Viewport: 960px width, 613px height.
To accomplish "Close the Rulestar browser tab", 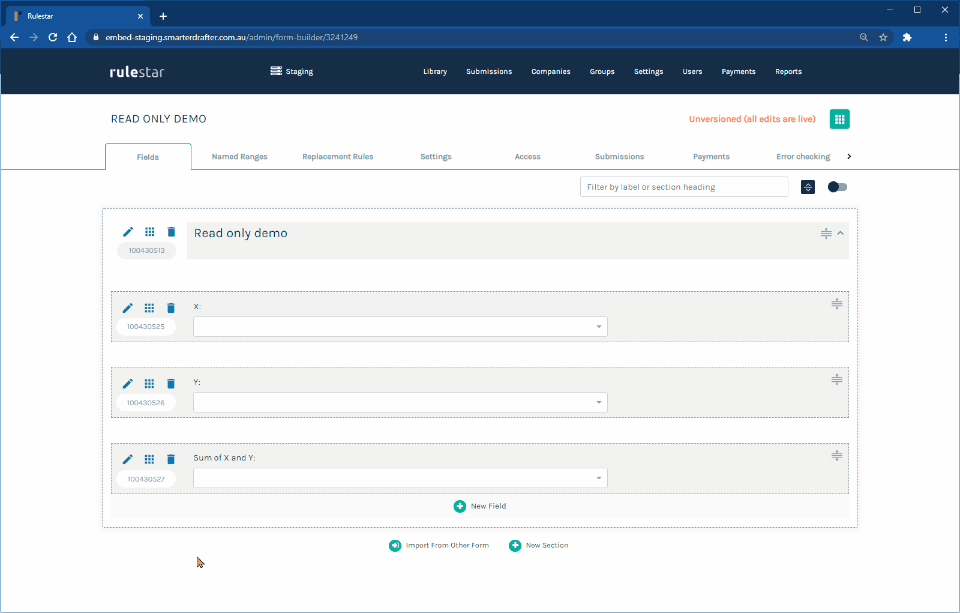I will tap(140, 17).
